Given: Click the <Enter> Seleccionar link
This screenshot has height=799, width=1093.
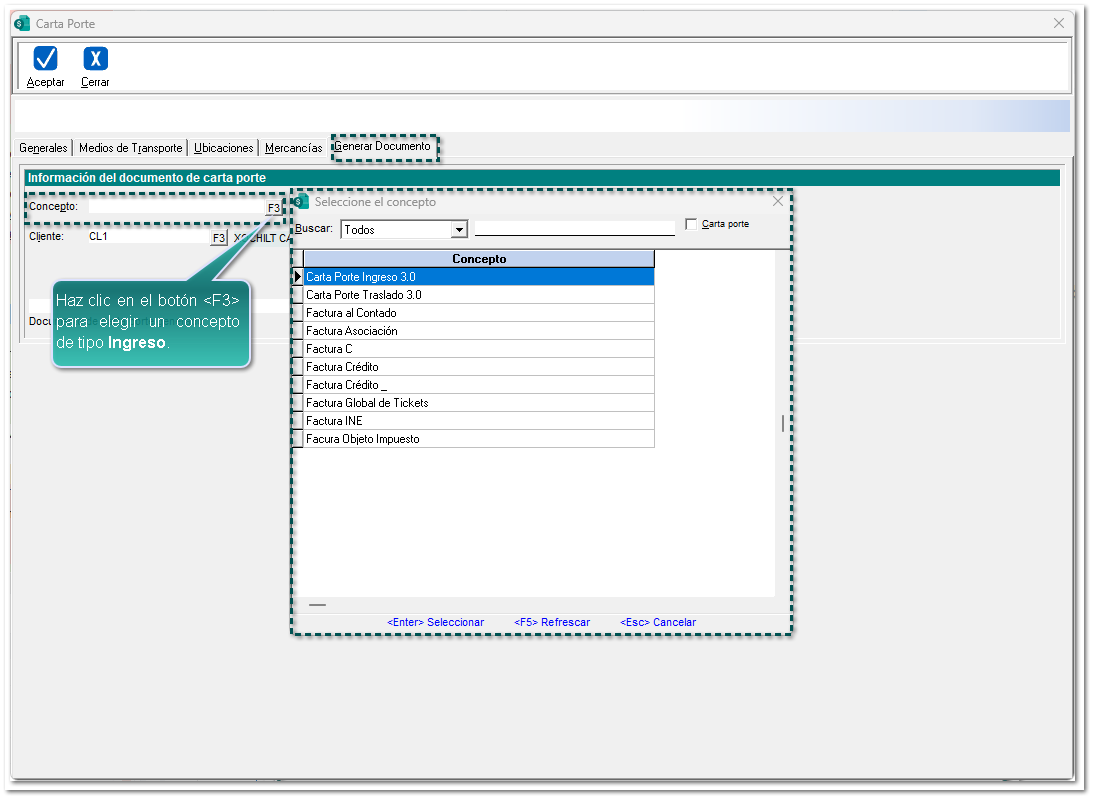Looking at the screenshot, I should pyautogui.click(x=435, y=622).
